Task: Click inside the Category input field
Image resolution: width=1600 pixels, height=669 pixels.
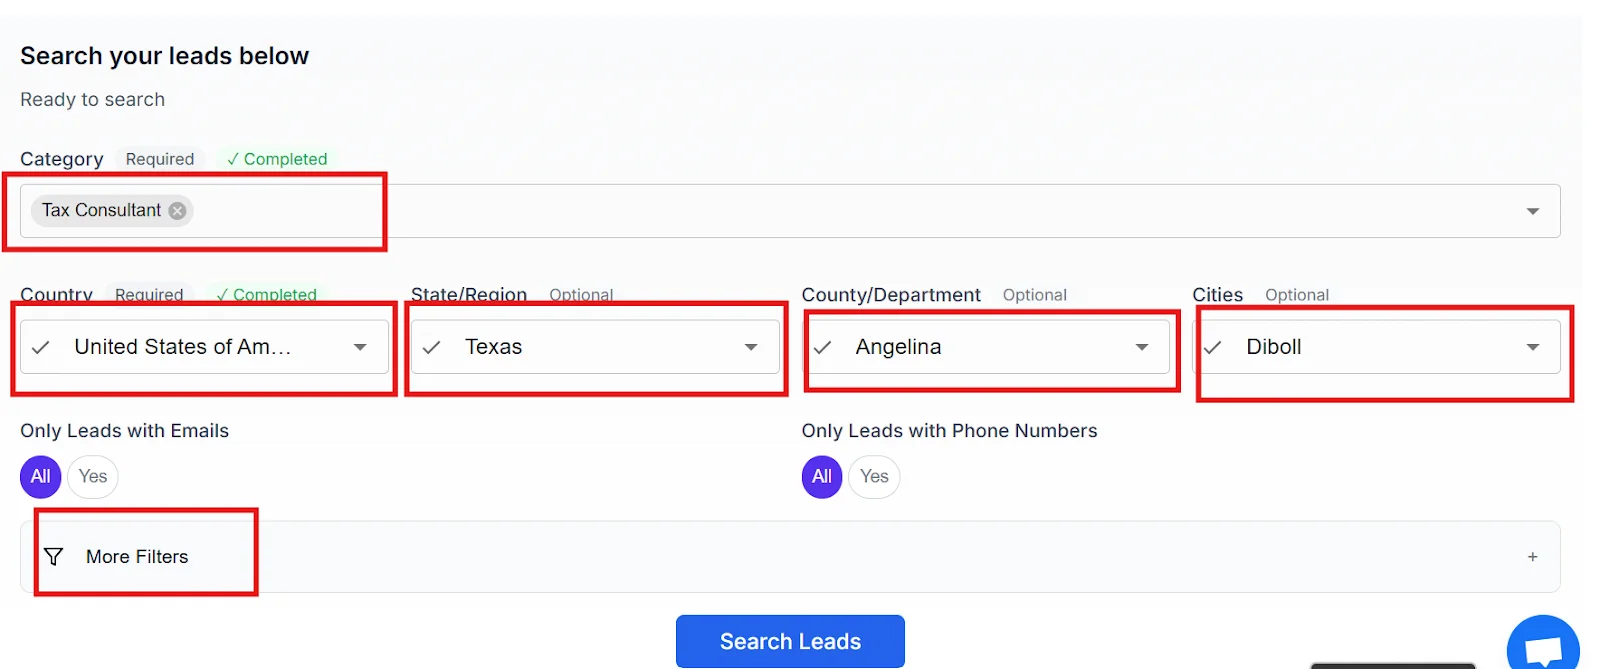Action: pyautogui.click(x=800, y=211)
